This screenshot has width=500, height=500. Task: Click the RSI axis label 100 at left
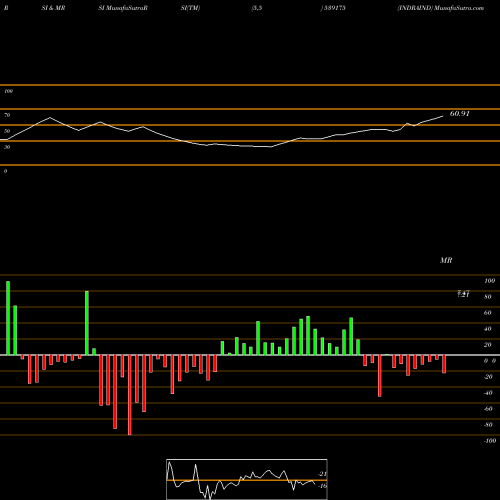(x=8, y=91)
